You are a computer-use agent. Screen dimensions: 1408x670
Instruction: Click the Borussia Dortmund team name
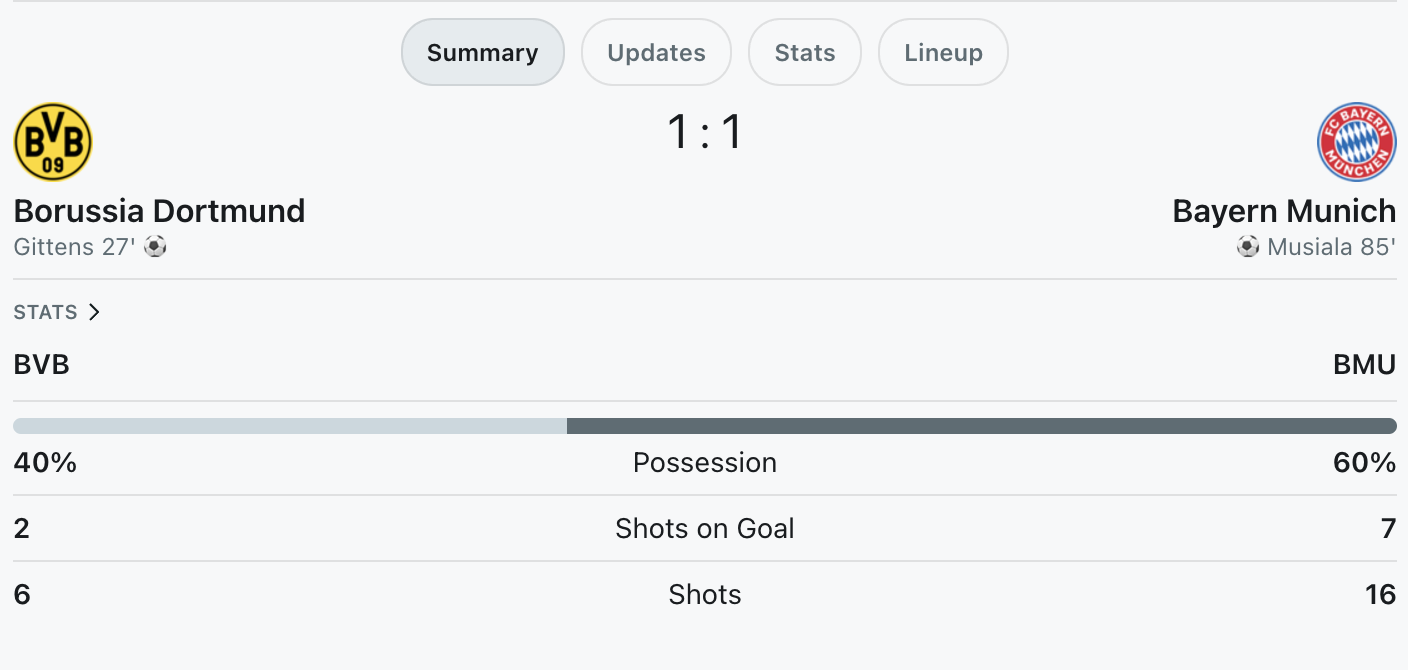coord(159,211)
